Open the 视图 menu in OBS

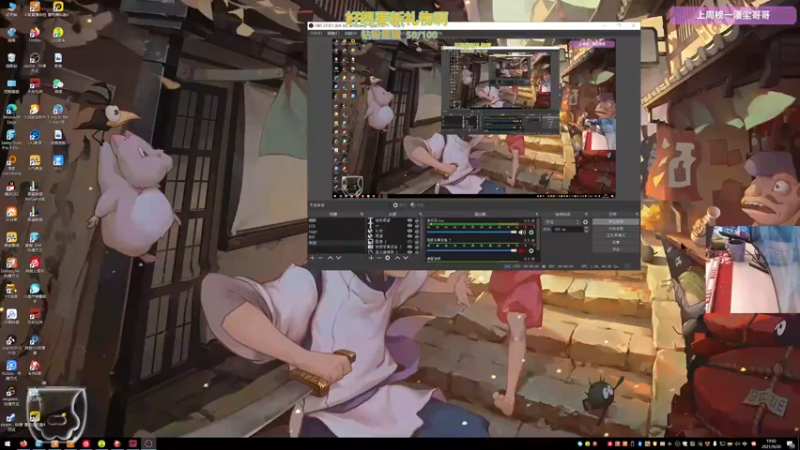click(351, 33)
